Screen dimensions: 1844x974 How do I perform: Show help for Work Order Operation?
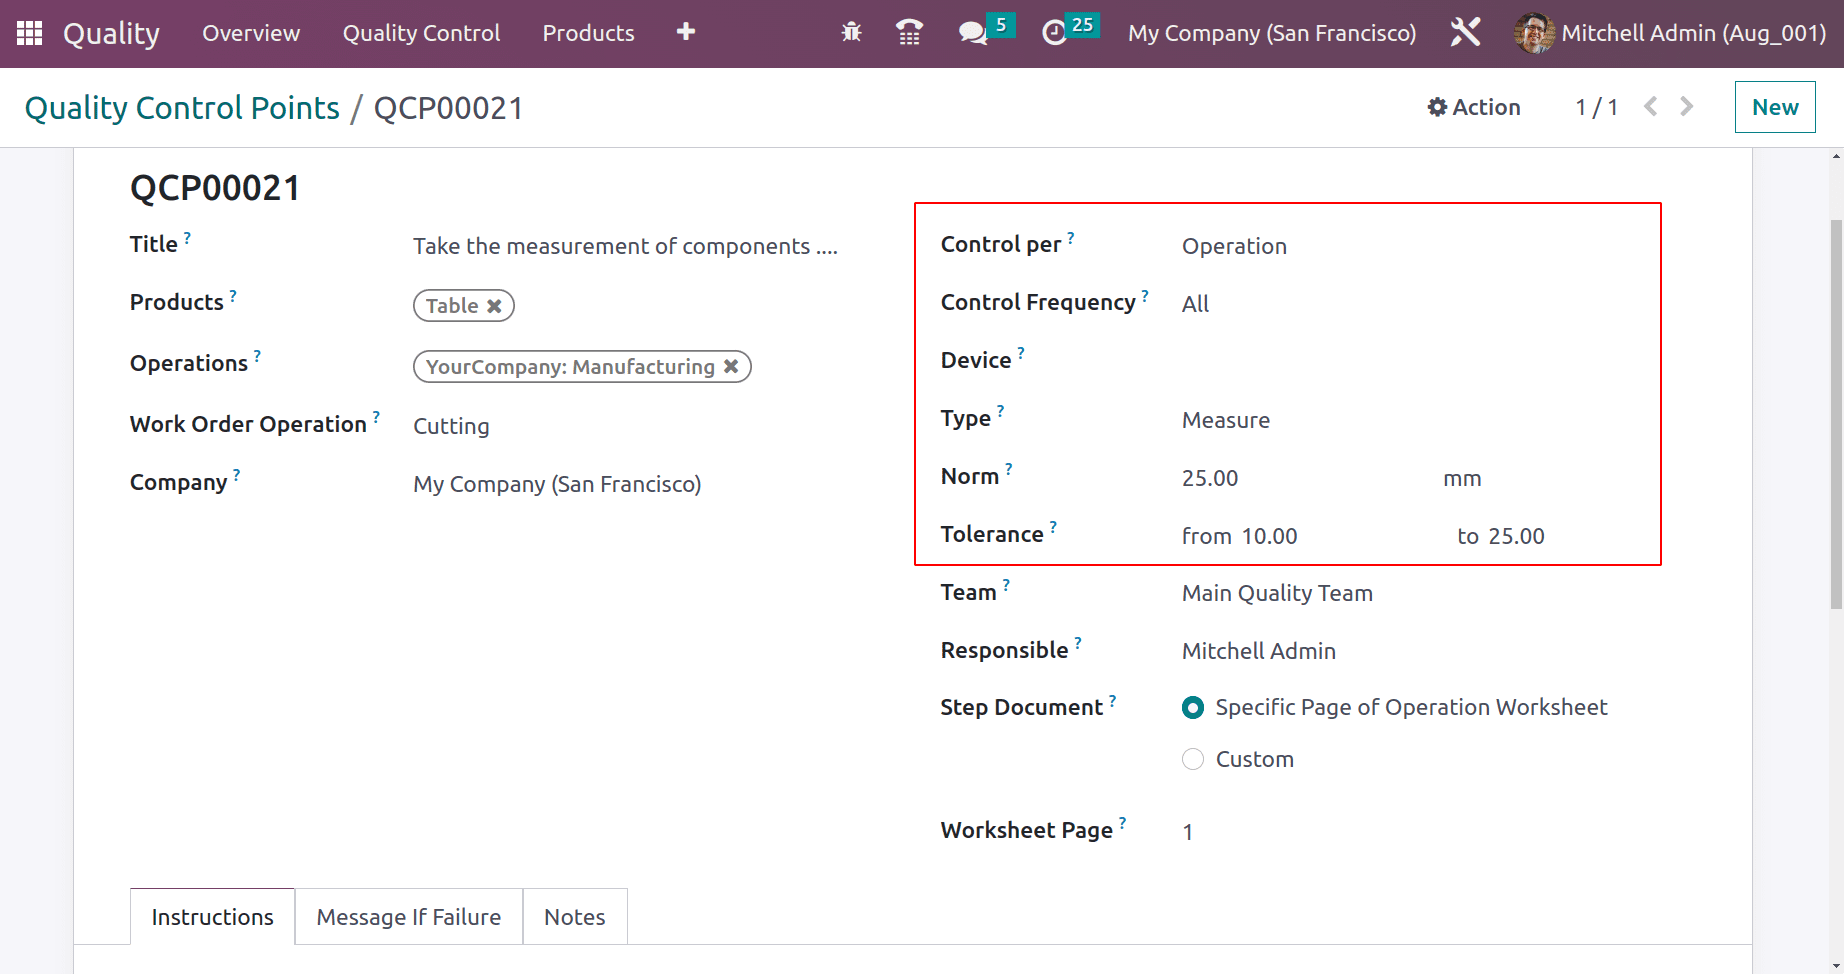376,417
